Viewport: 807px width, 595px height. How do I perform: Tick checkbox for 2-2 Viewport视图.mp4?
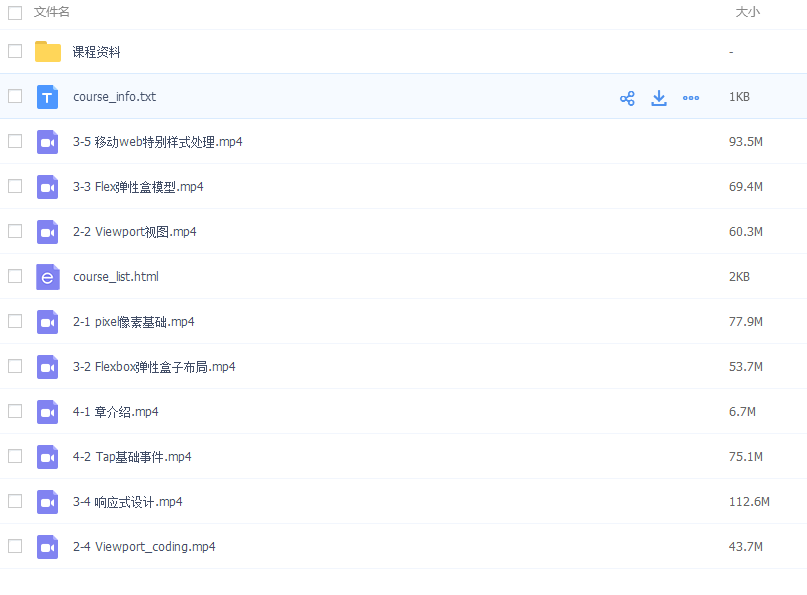(x=15, y=231)
